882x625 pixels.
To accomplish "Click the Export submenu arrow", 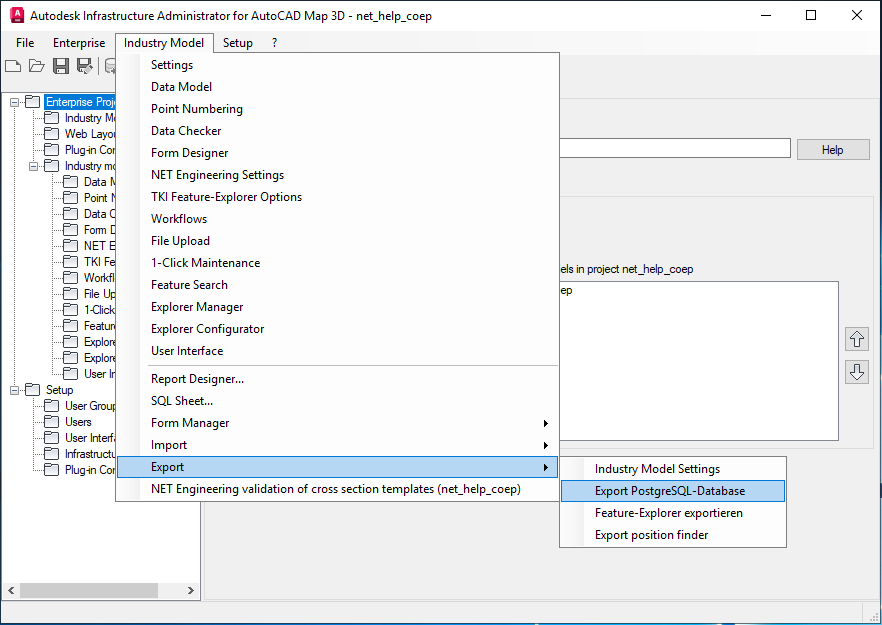I will 545,467.
